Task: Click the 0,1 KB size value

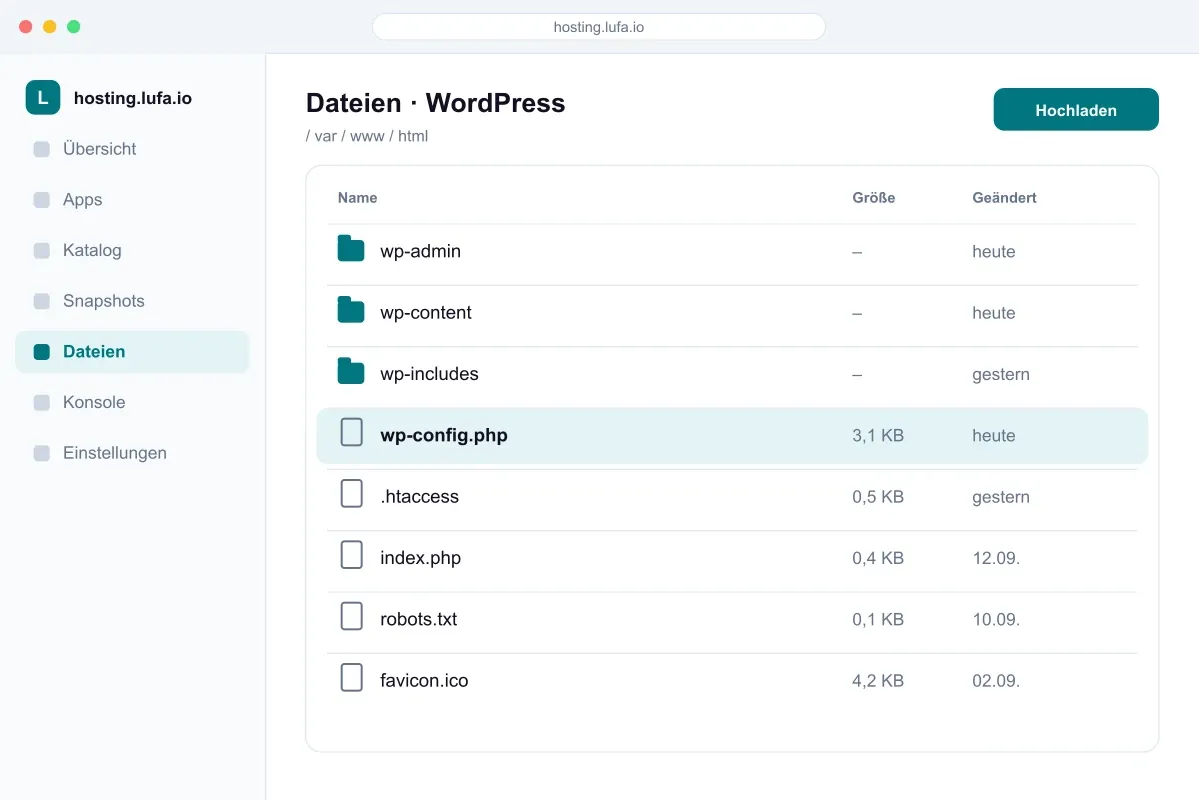Action: [x=878, y=619]
